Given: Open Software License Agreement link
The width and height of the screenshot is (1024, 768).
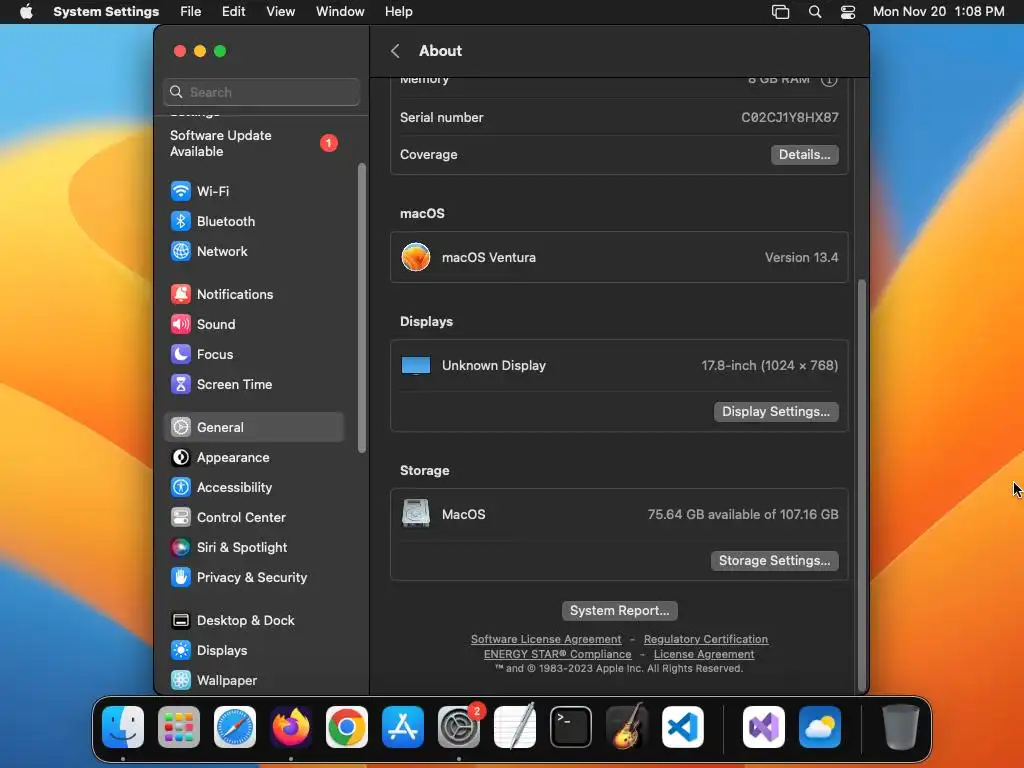Looking at the screenshot, I should coord(546,639).
